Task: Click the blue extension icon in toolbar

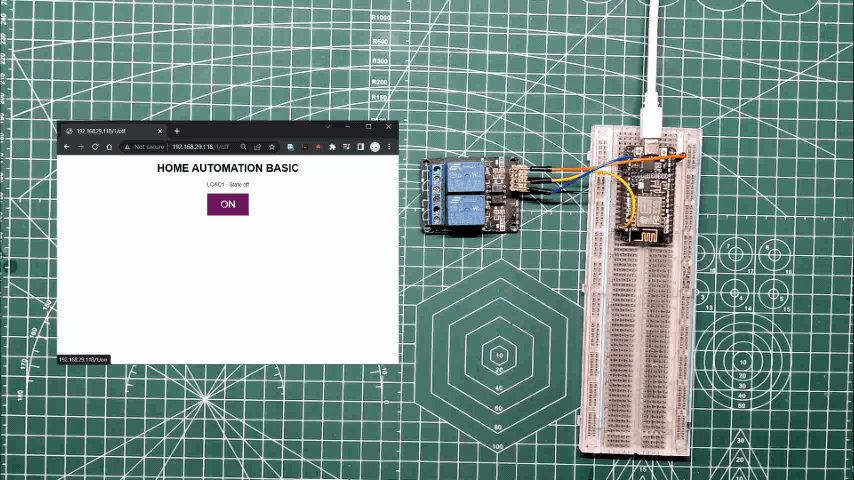Action: tap(290, 147)
